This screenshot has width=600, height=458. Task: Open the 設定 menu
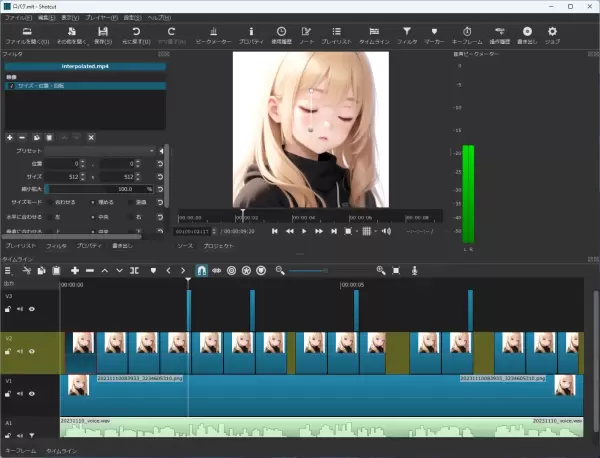click(x=132, y=18)
